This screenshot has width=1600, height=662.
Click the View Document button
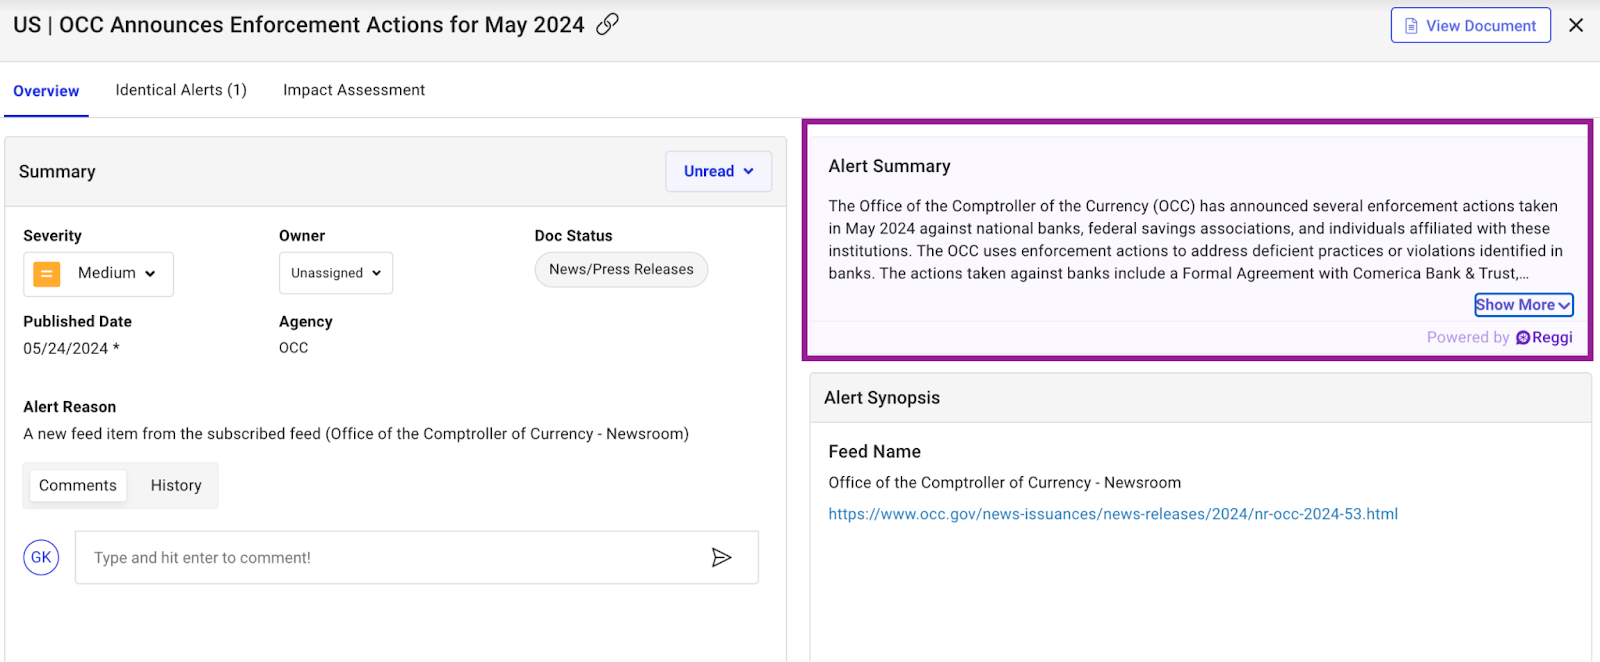(x=1470, y=26)
